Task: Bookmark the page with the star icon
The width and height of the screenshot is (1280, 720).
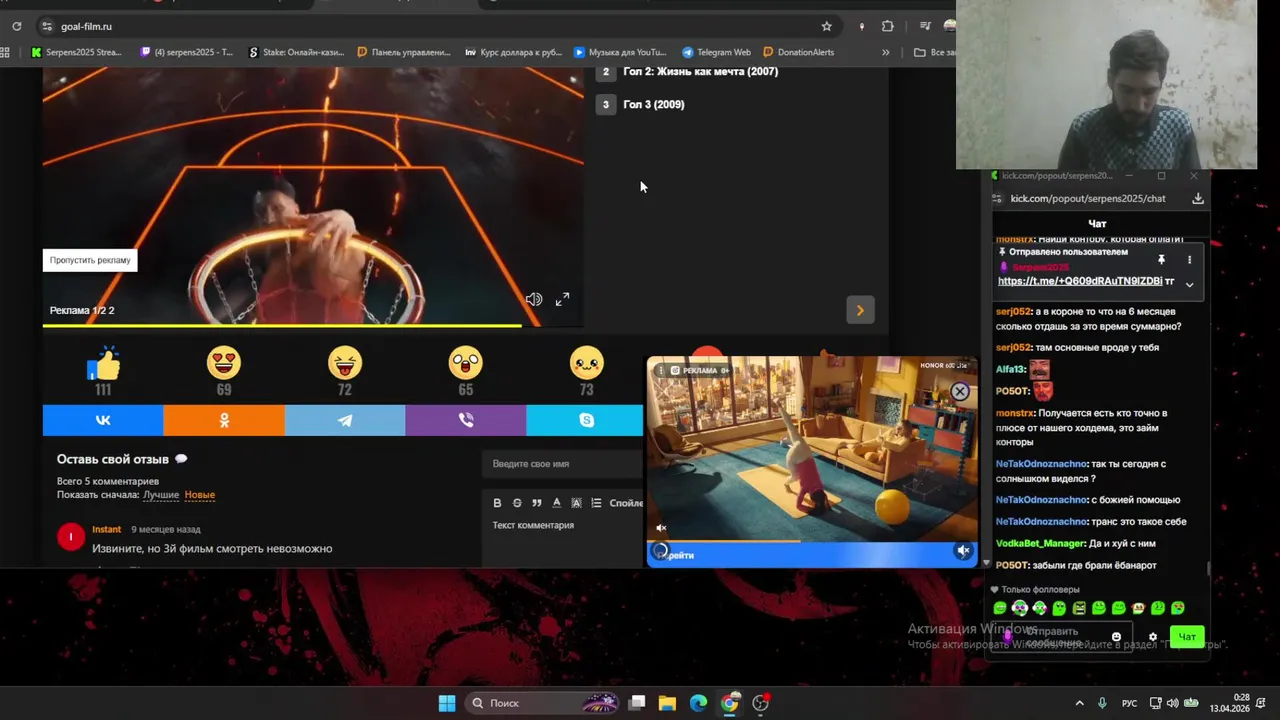Action: point(826,26)
